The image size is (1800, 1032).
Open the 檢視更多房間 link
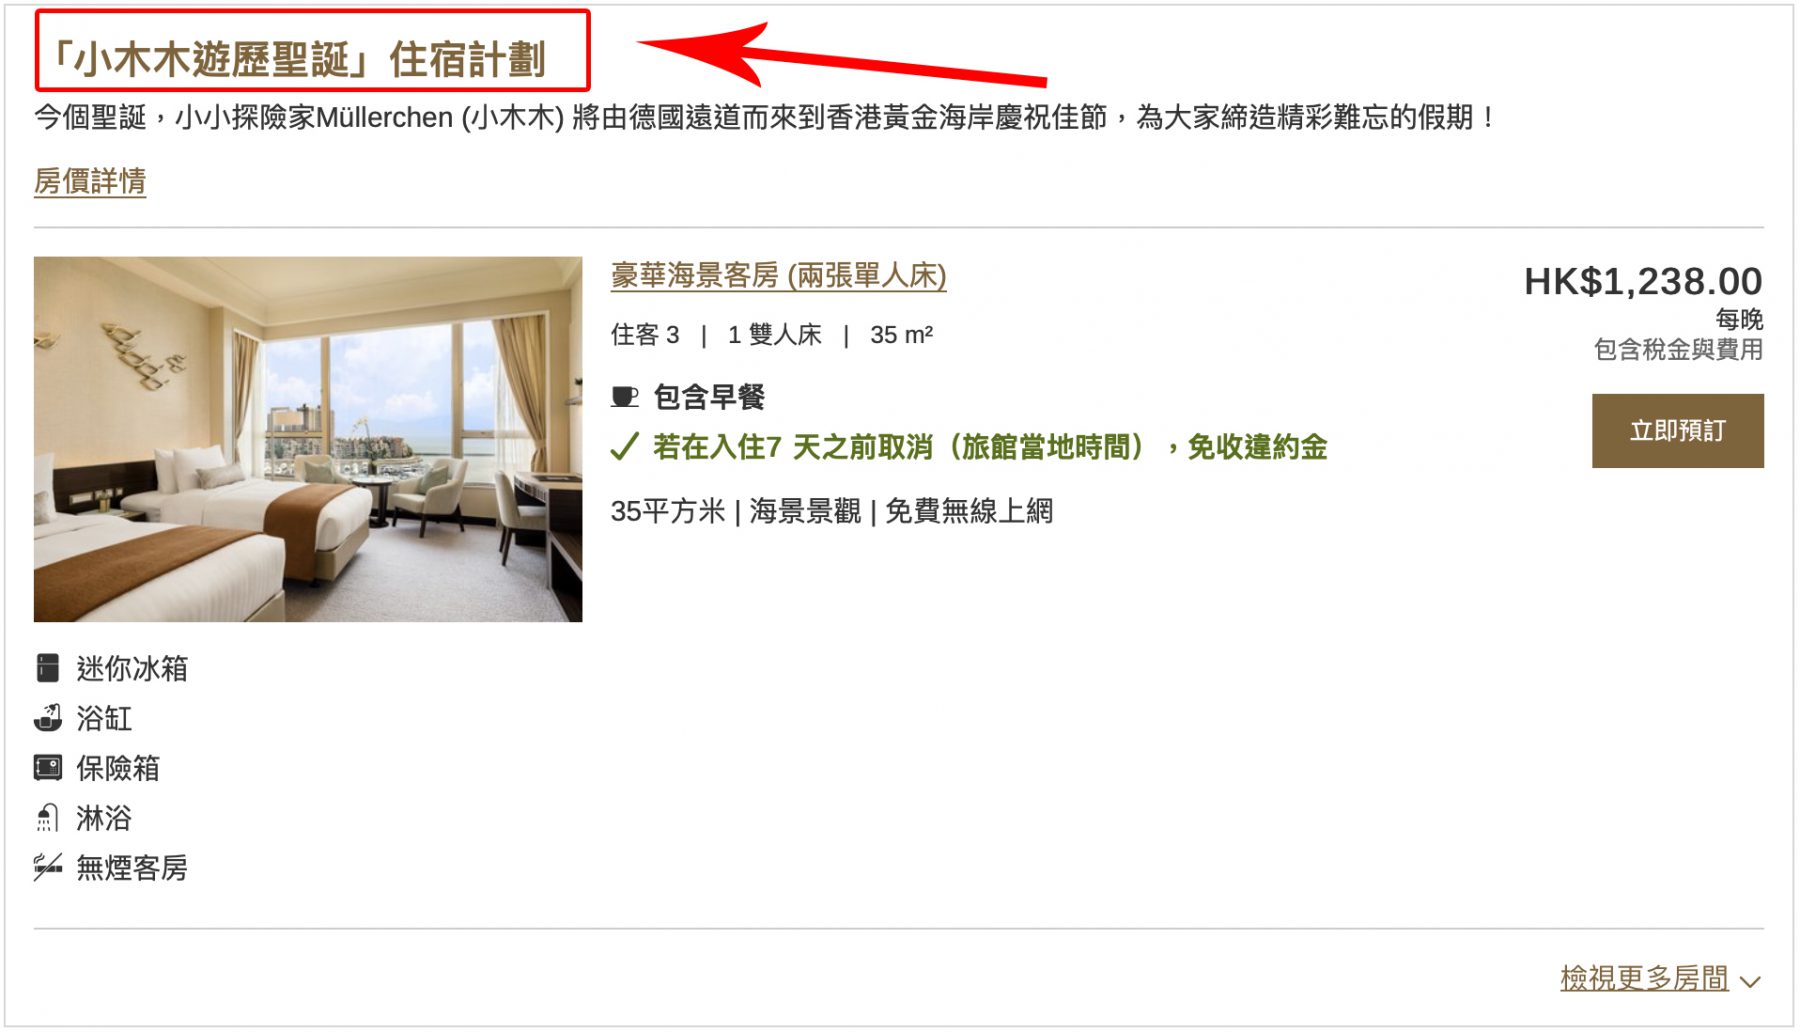click(x=1644, y=978)
